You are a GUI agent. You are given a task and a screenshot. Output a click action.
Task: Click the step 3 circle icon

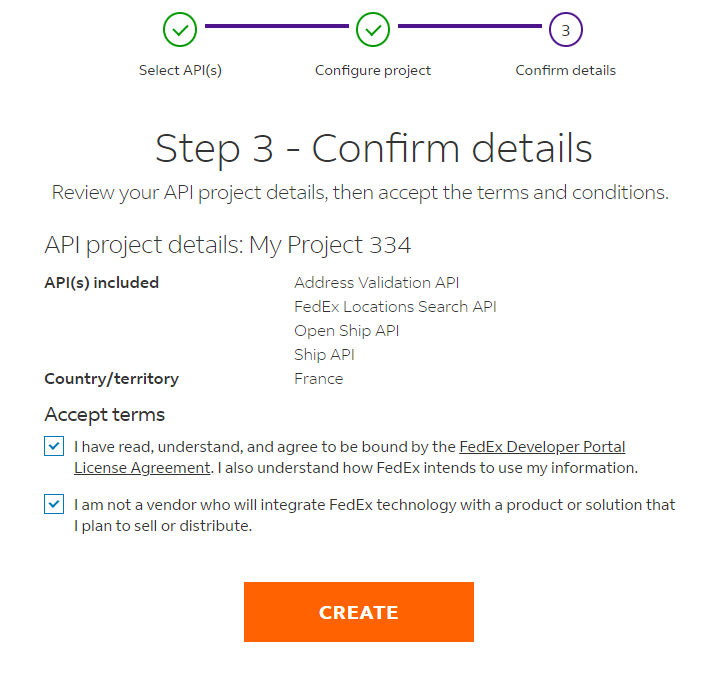[566, 30]
